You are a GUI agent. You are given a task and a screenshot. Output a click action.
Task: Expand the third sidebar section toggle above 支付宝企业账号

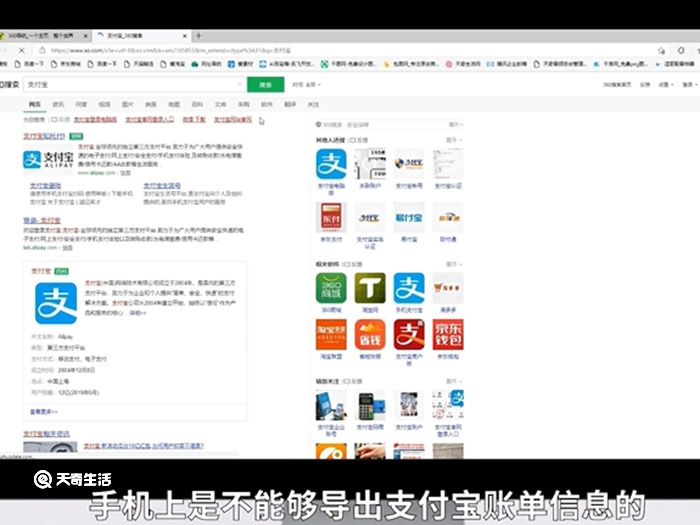tap(454, 381)
